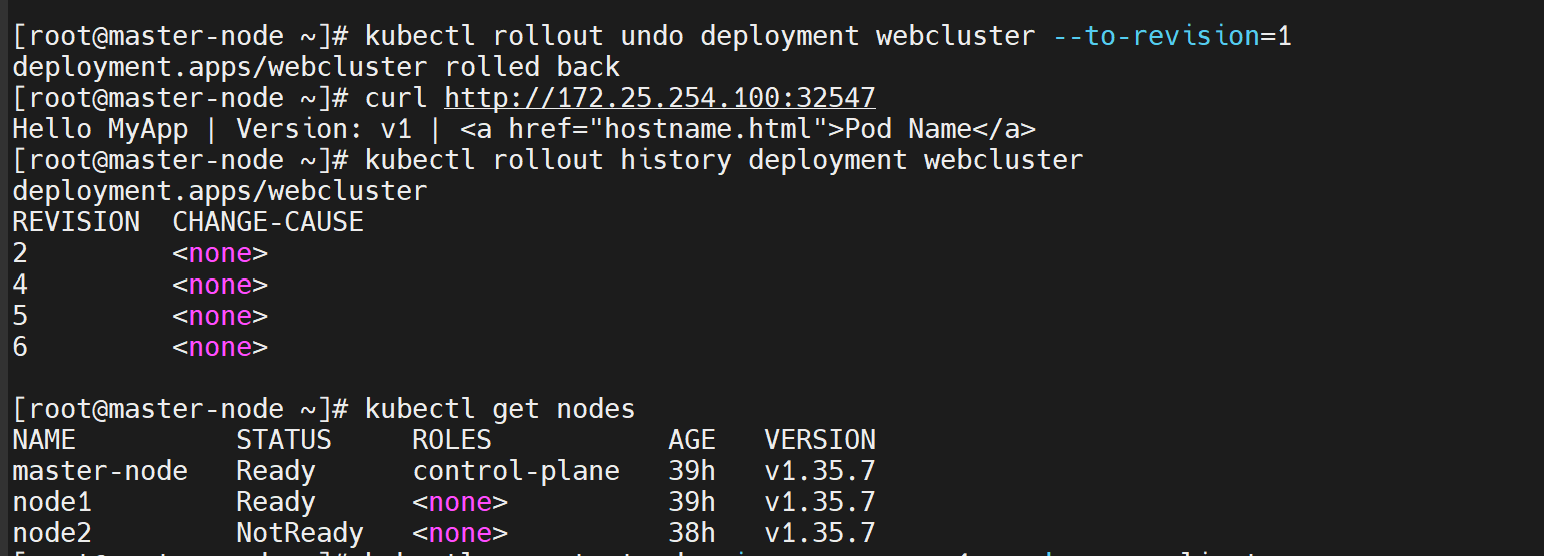Select revision 5 row number

click(20, 316)
